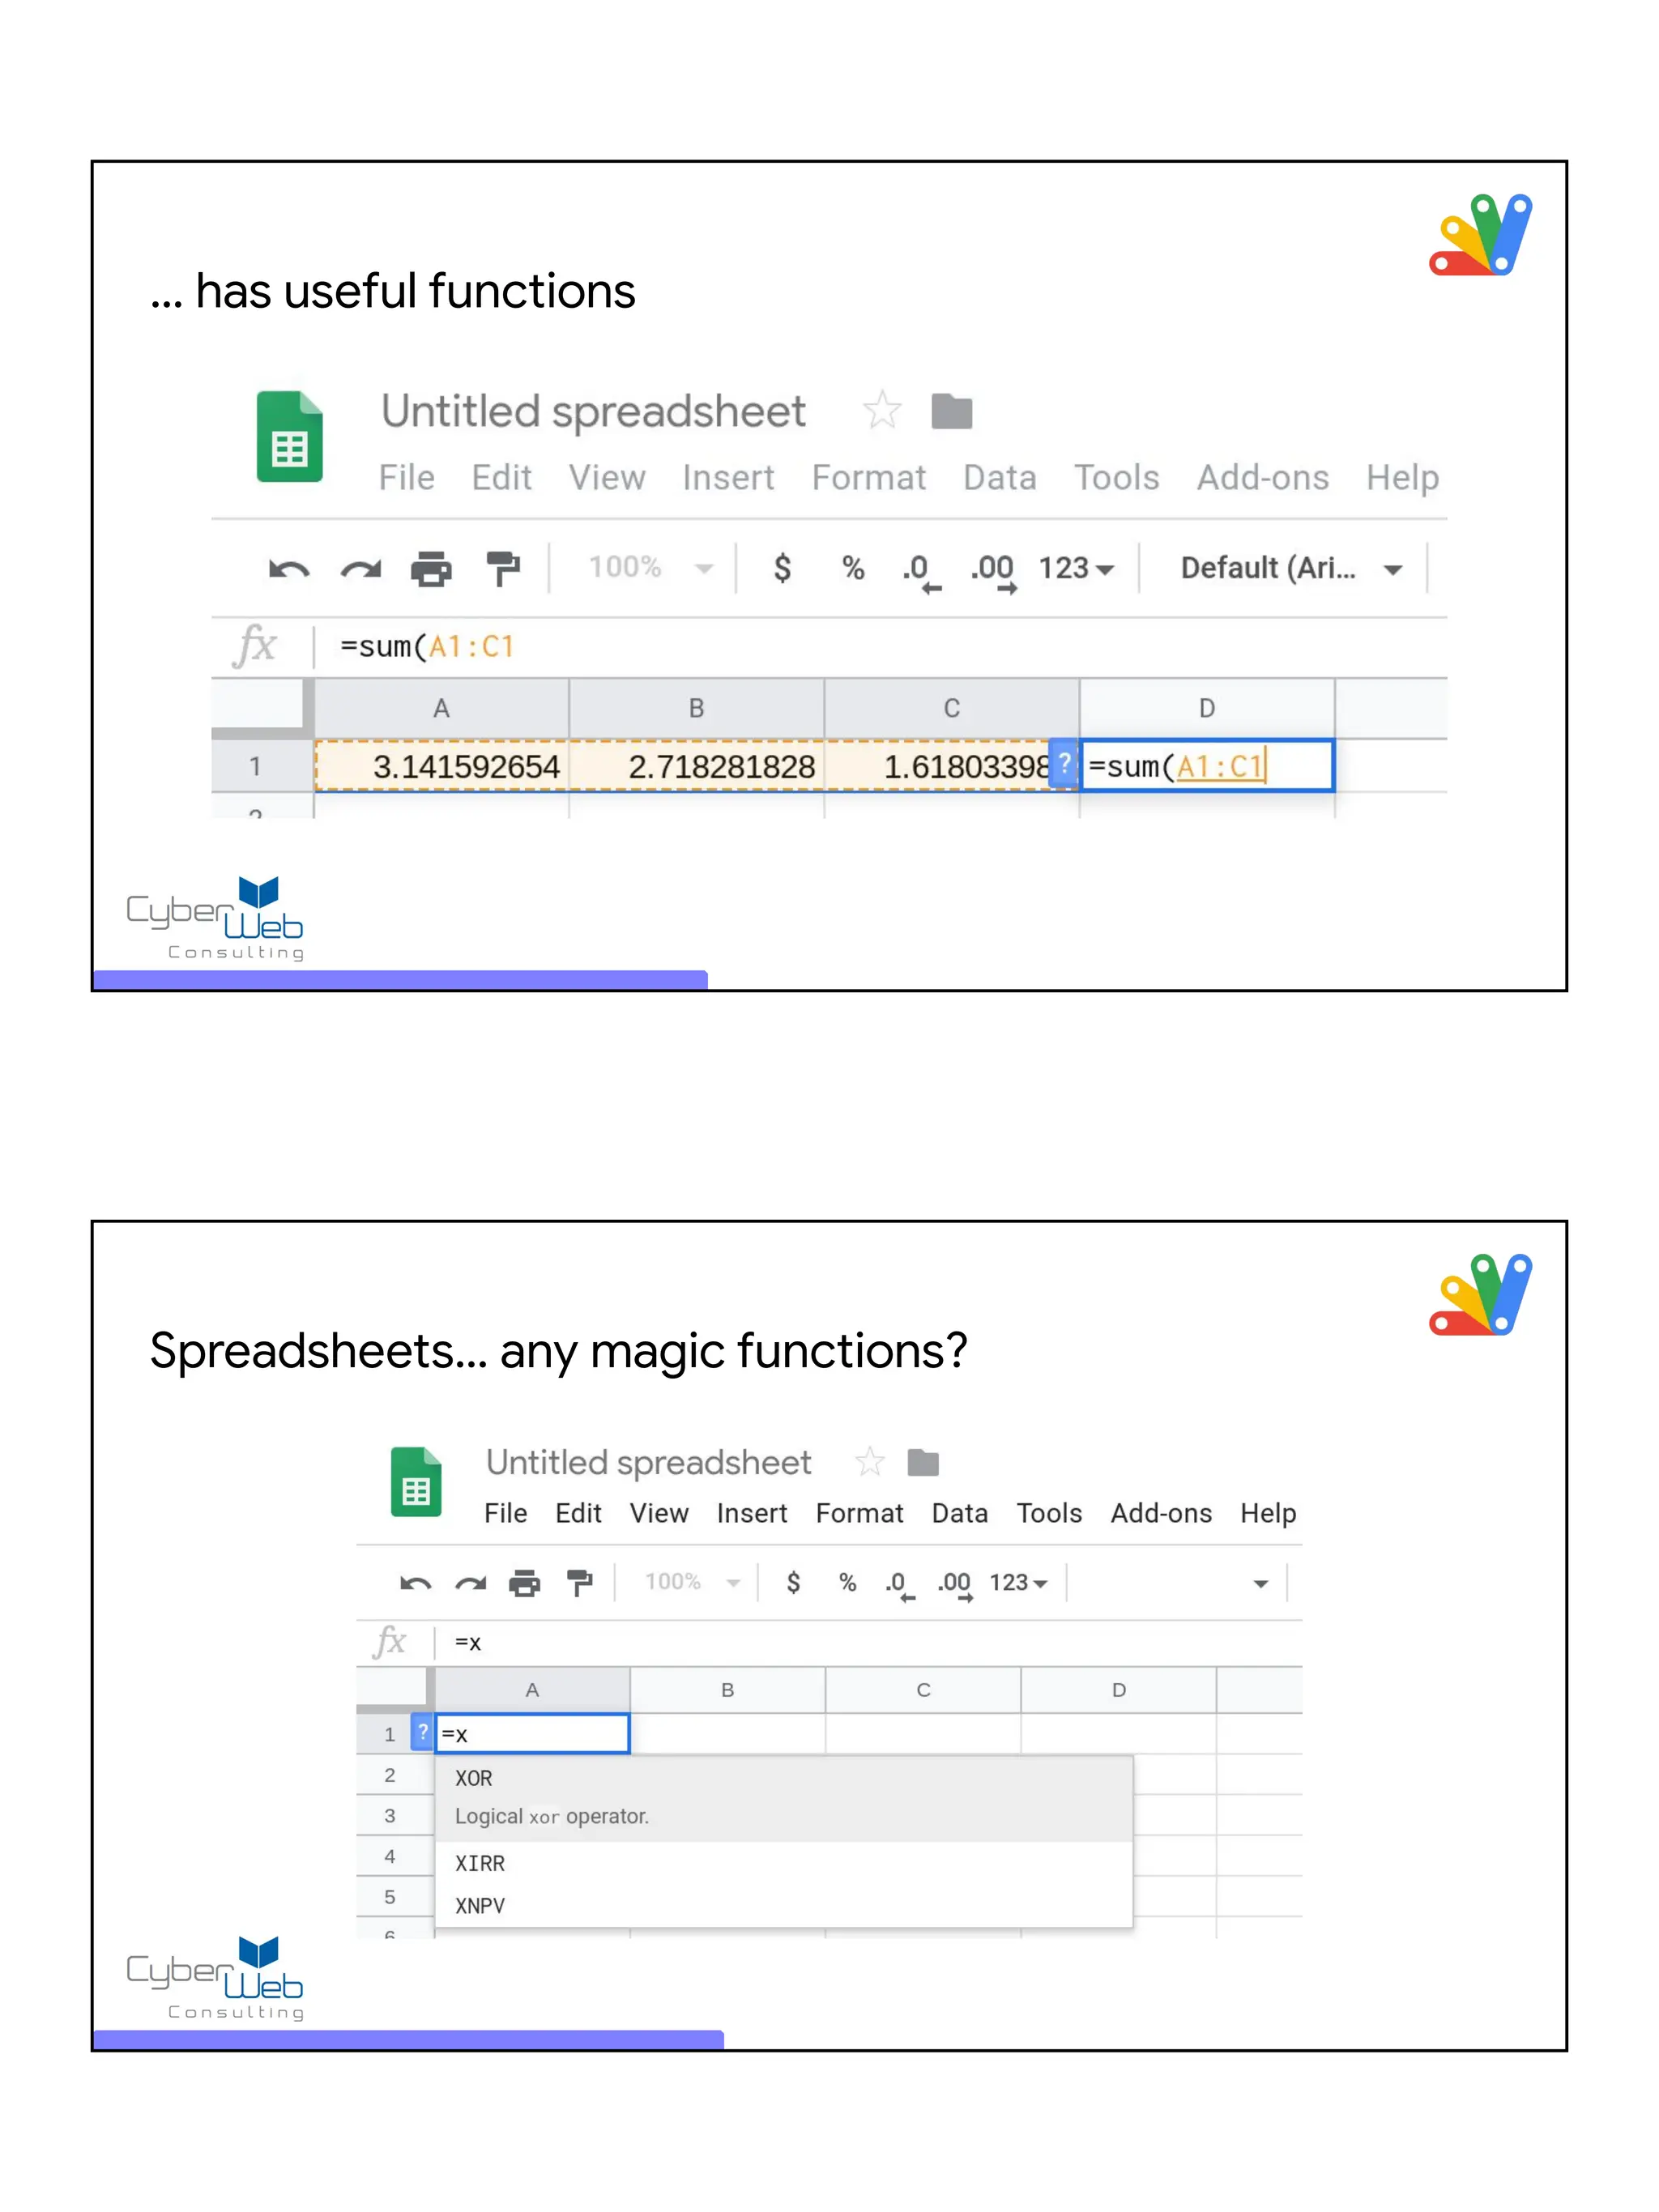1659x2212 pixels.
Task: Open the 100% zoom dropdown in the bottom slide
Action: pyautogui.click(x=692, y=1582)
